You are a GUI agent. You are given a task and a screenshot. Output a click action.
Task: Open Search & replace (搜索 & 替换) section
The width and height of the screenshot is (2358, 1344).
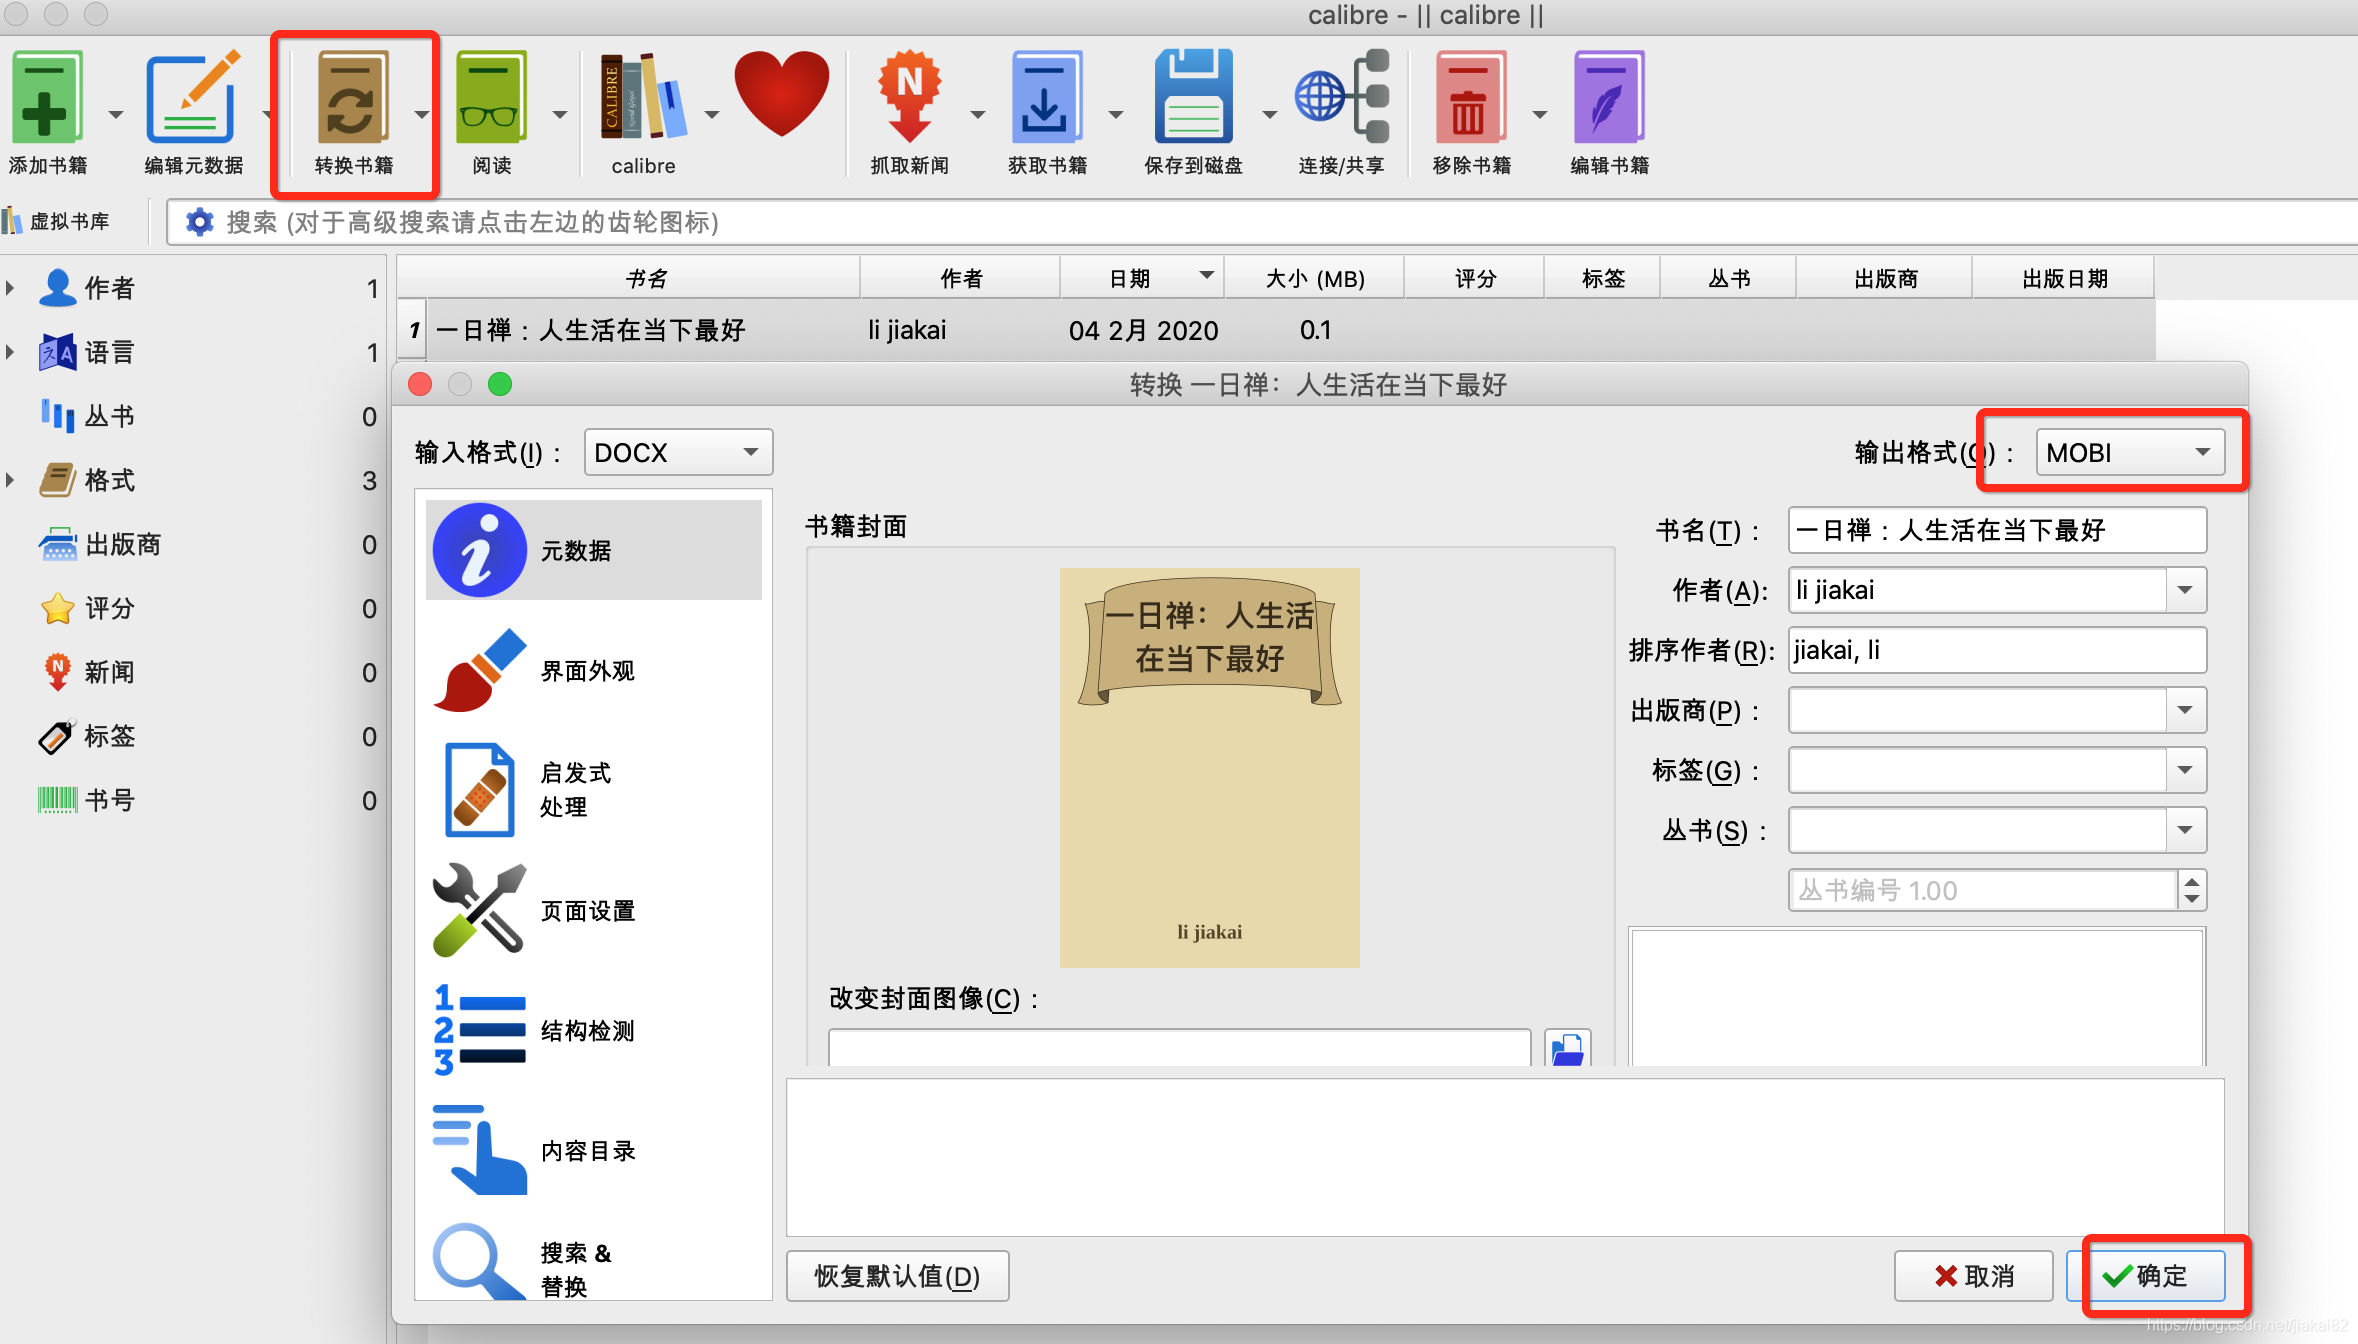tap(594, 1262)
